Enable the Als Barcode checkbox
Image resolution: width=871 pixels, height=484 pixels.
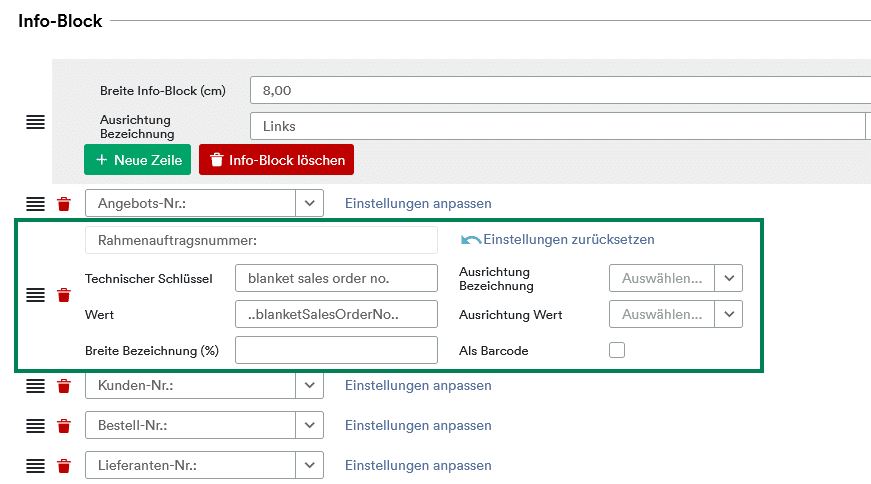pos(617,350)
